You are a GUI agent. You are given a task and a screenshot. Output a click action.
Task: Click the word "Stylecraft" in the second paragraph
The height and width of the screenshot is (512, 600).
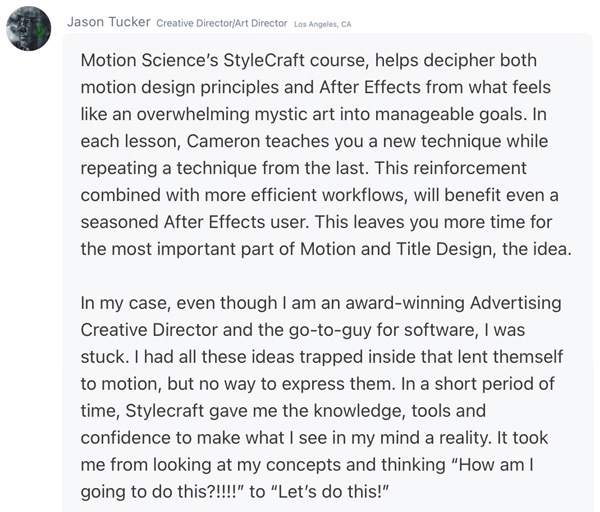tap(165, 411)
